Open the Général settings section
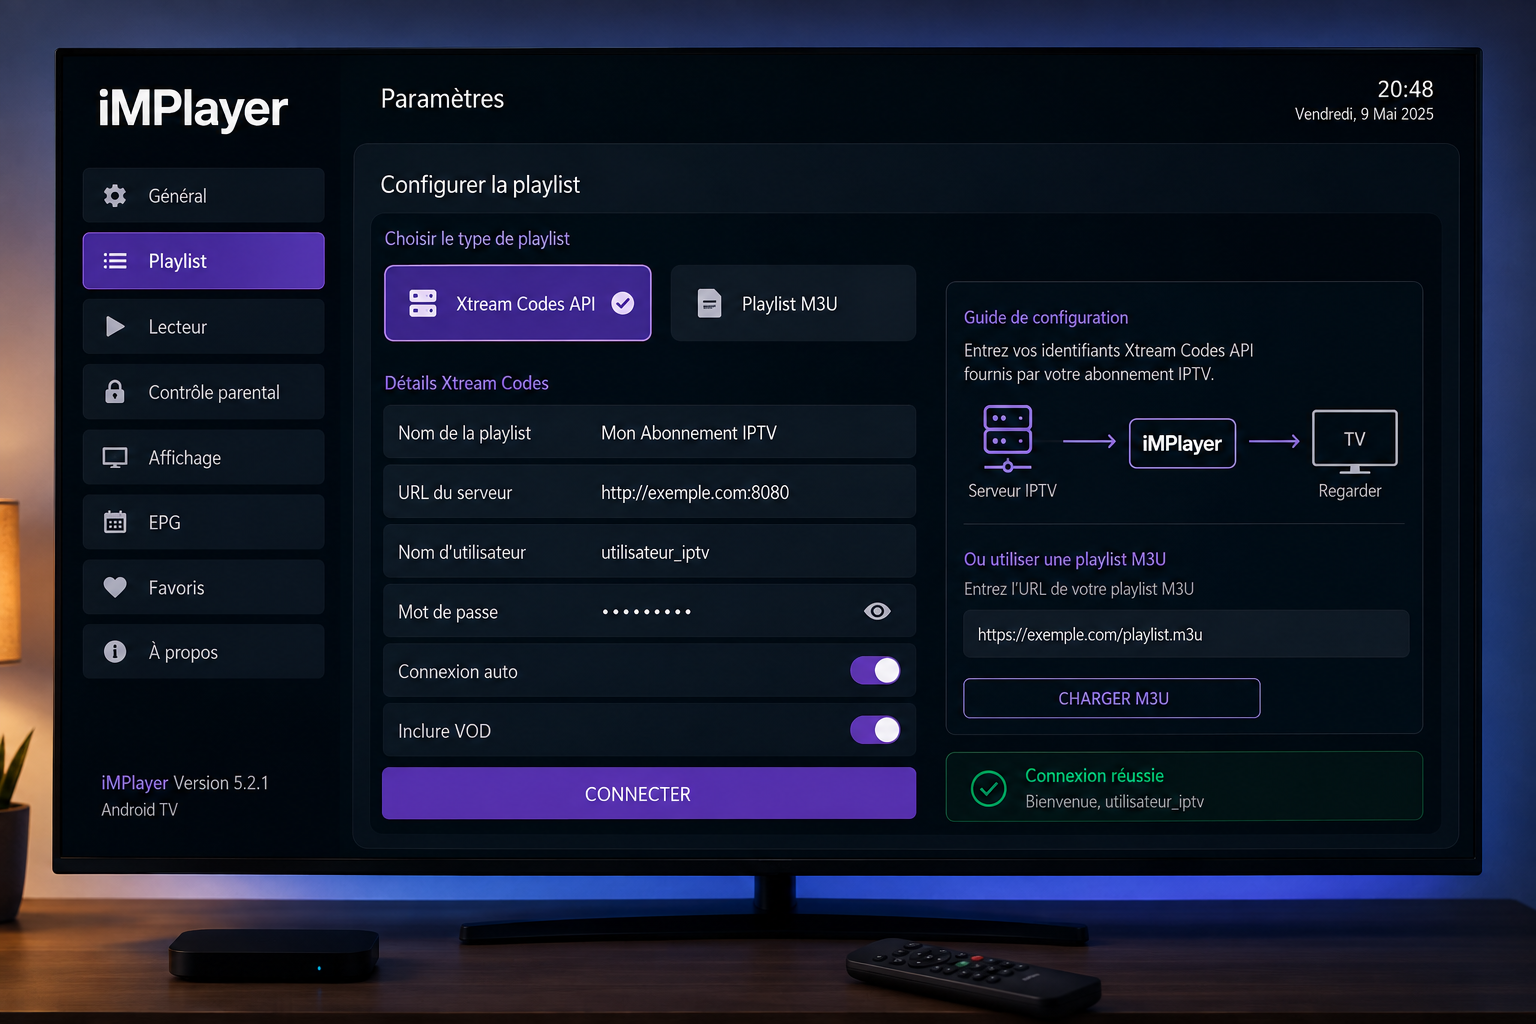The image size is (1536, 1024). 204,196
